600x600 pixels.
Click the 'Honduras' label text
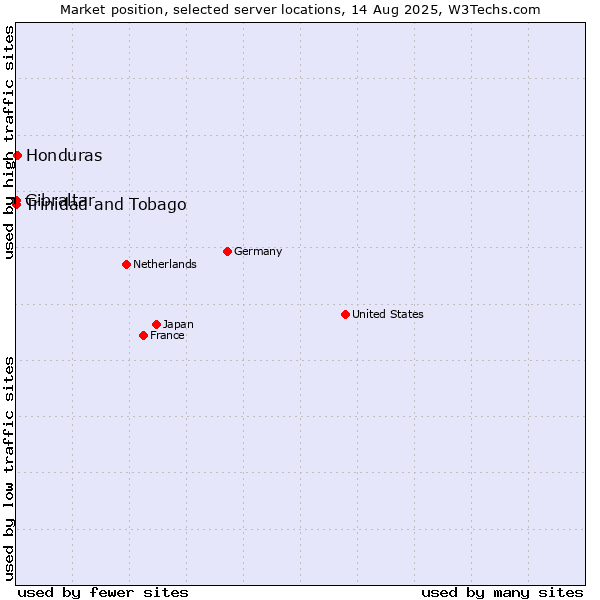coord(64,155)
